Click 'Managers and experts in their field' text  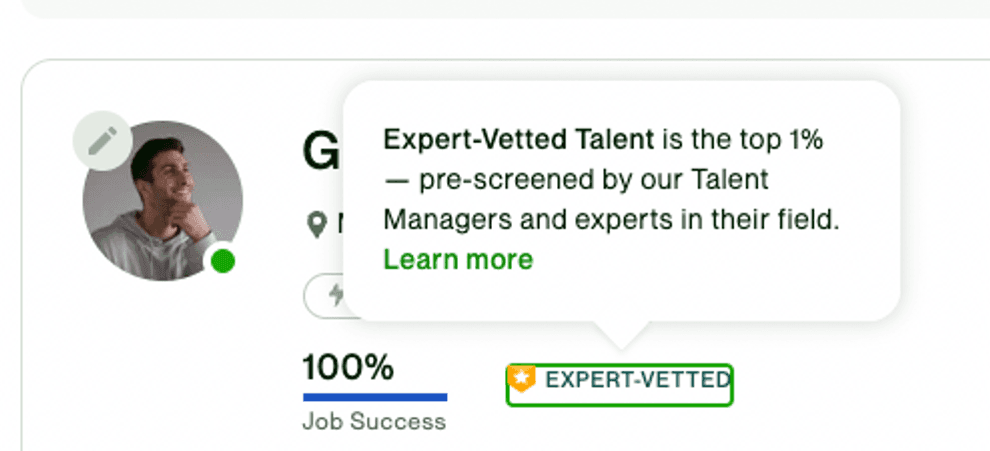coord(611,220)
